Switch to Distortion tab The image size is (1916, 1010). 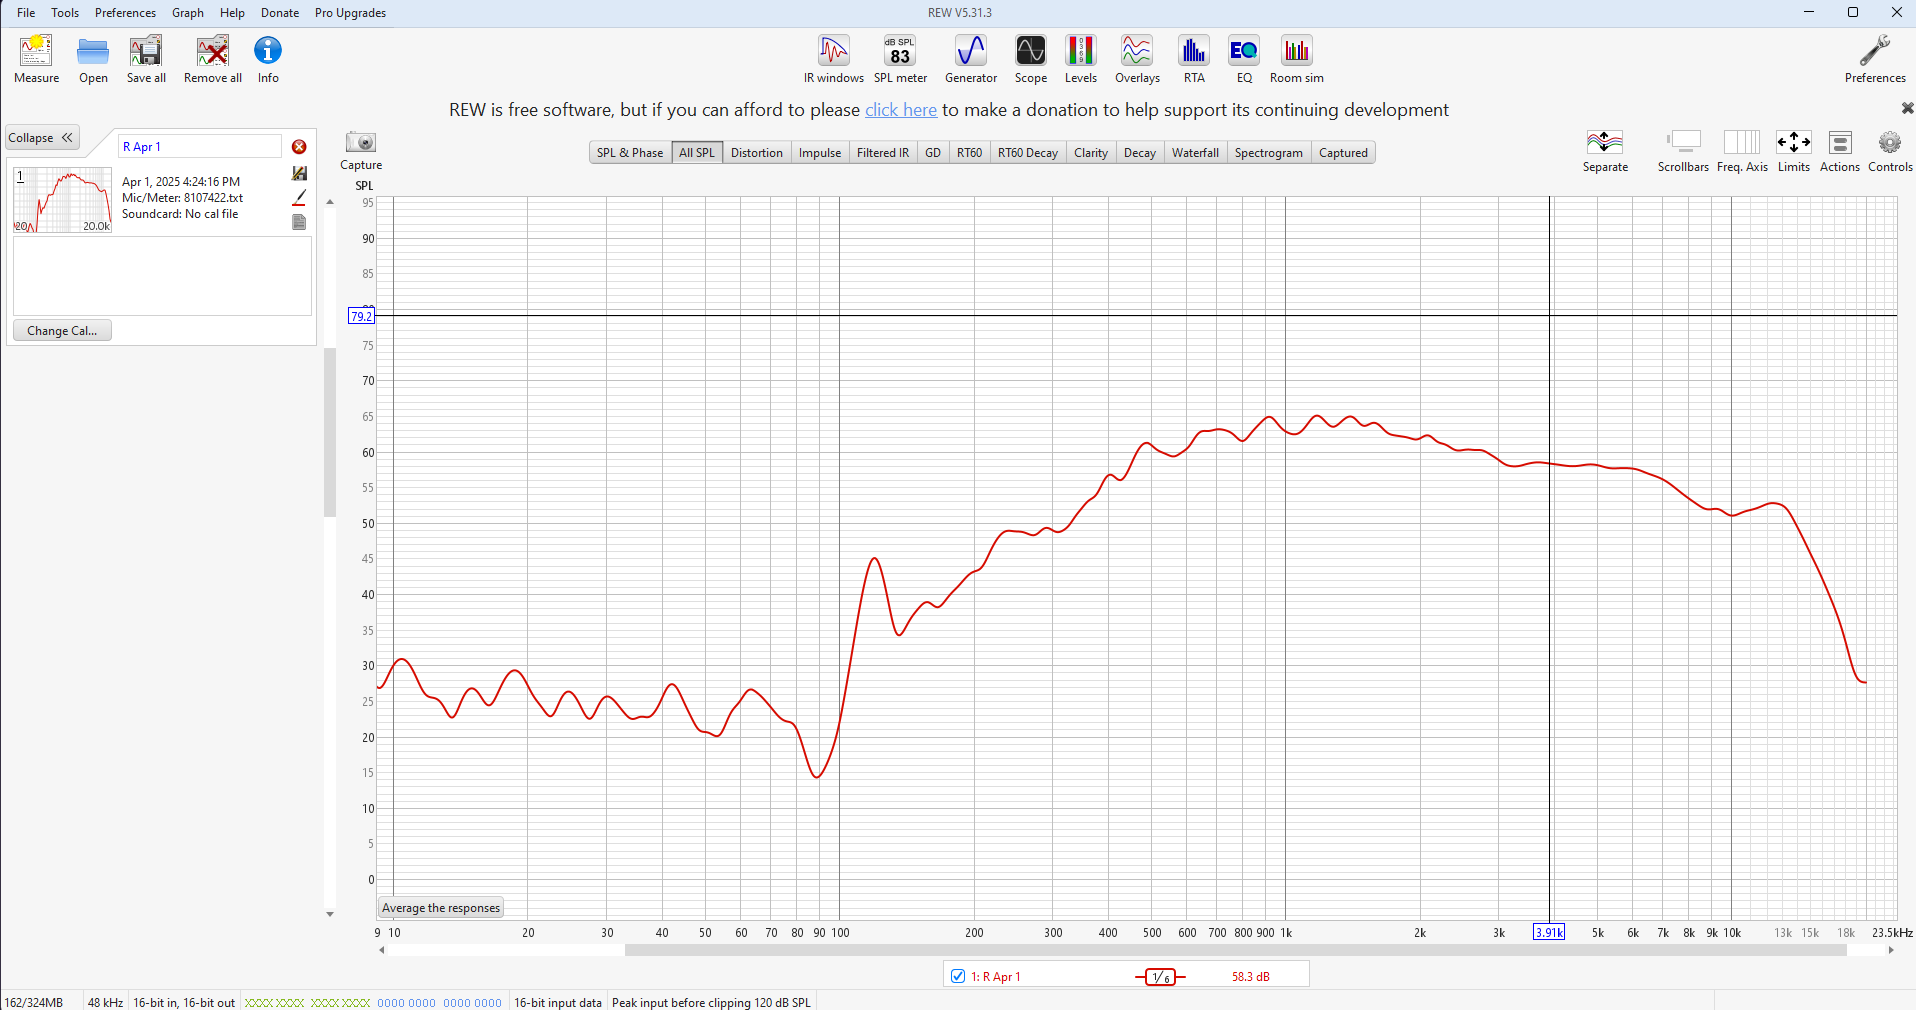coord(757,153)
